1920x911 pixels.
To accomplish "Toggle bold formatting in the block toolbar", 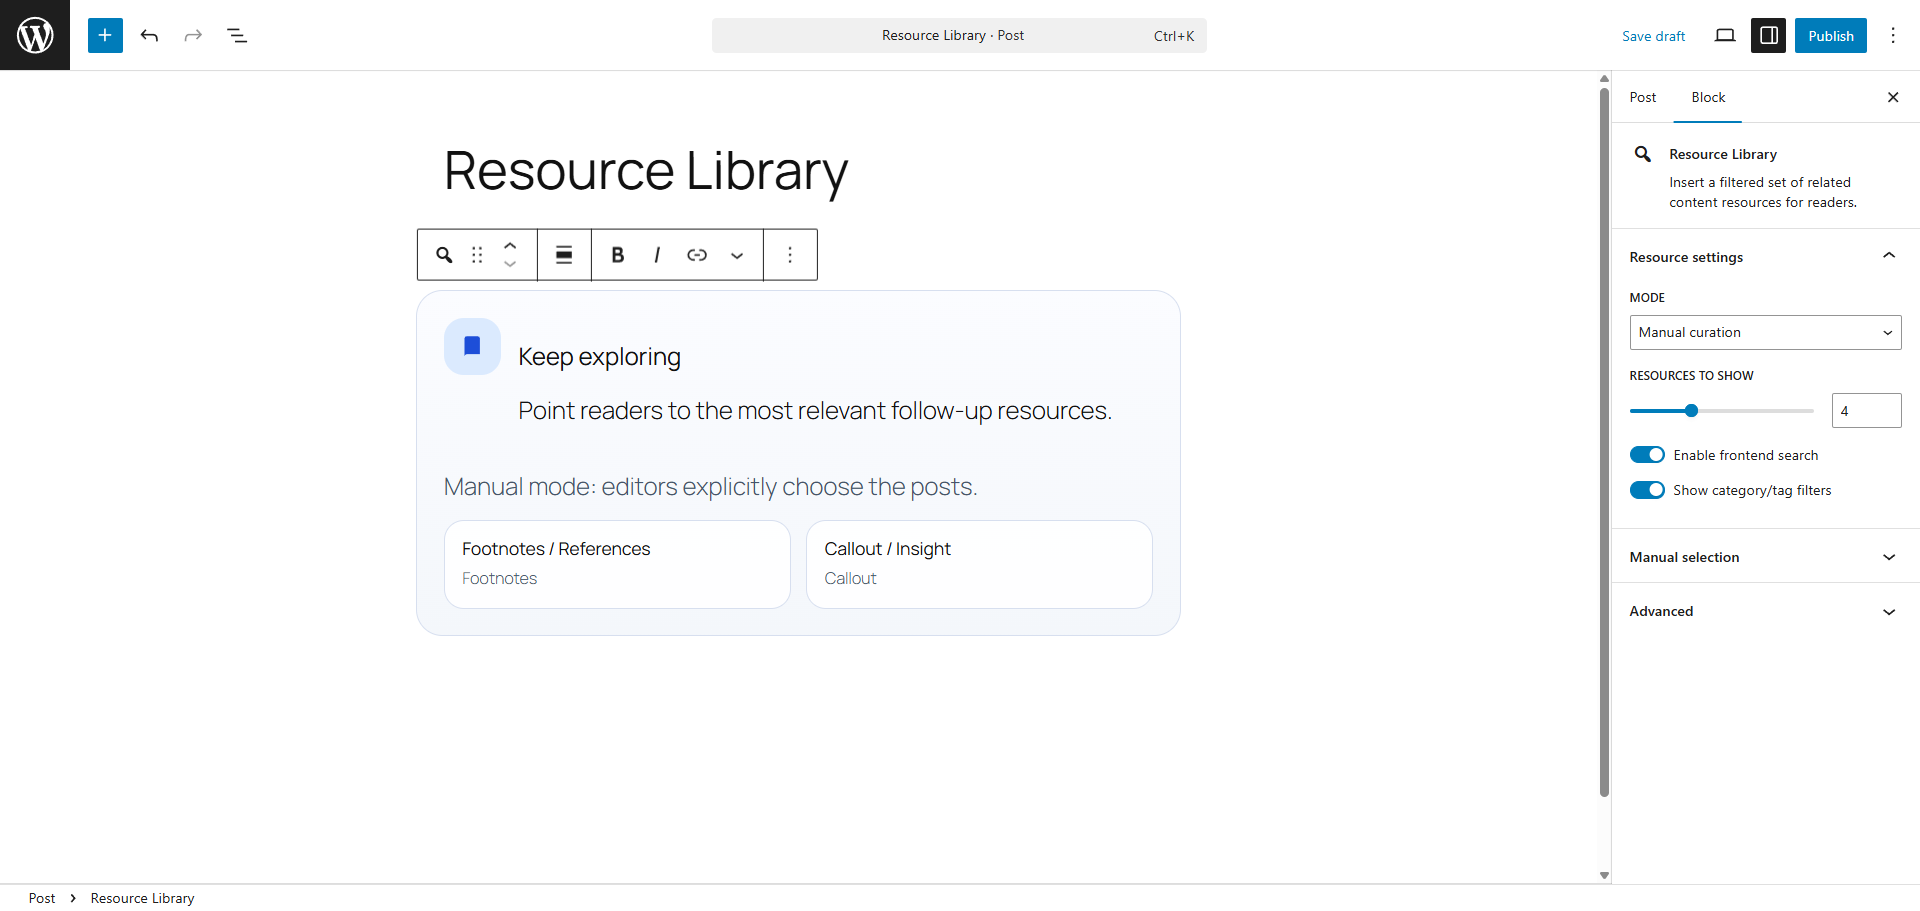I will (617, 255).
